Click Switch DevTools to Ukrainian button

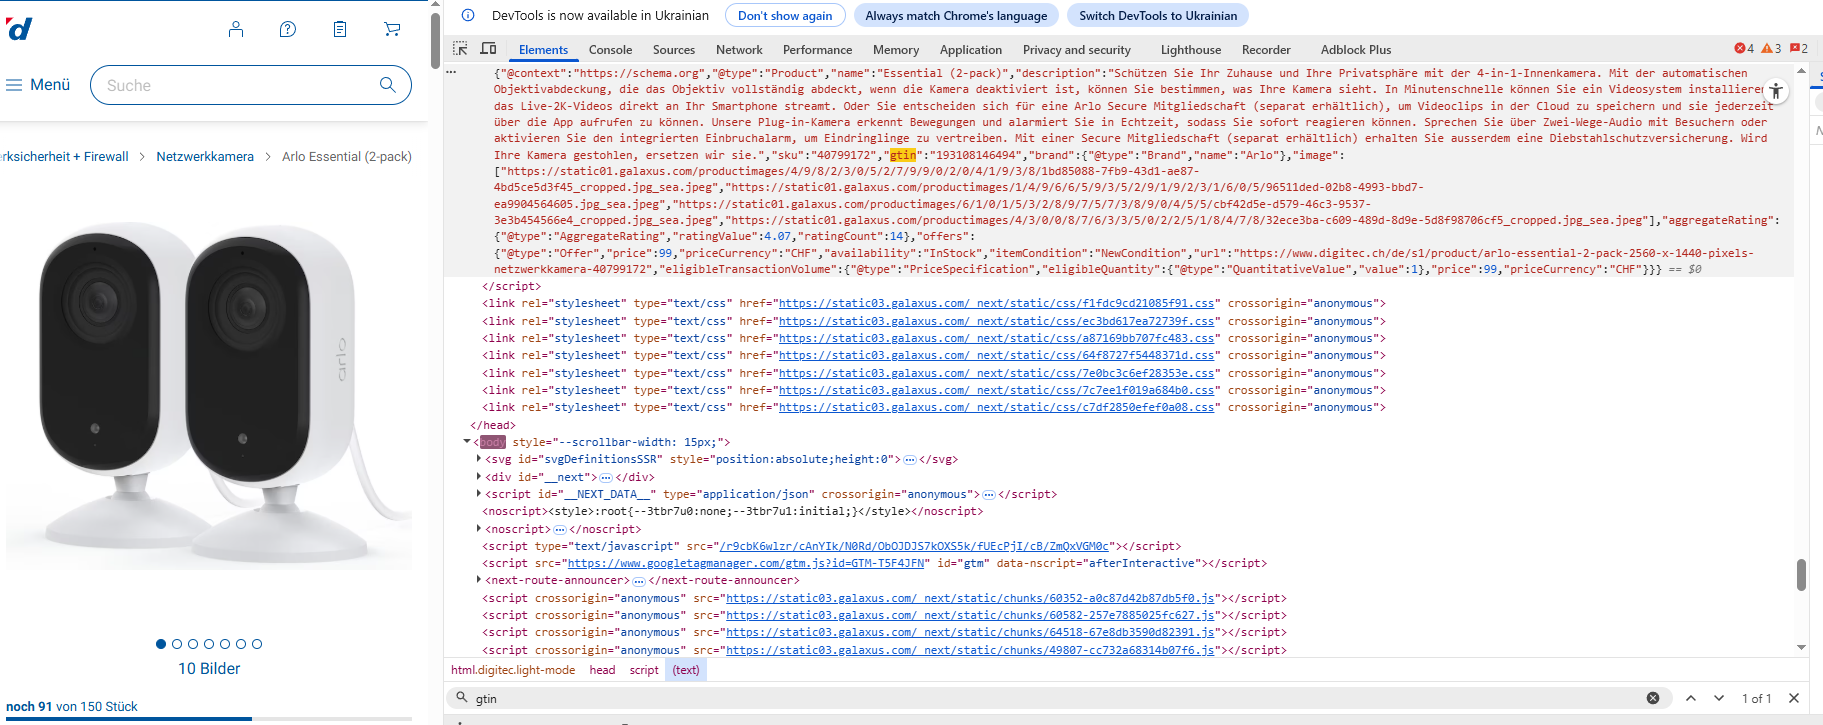point(1158,15)
